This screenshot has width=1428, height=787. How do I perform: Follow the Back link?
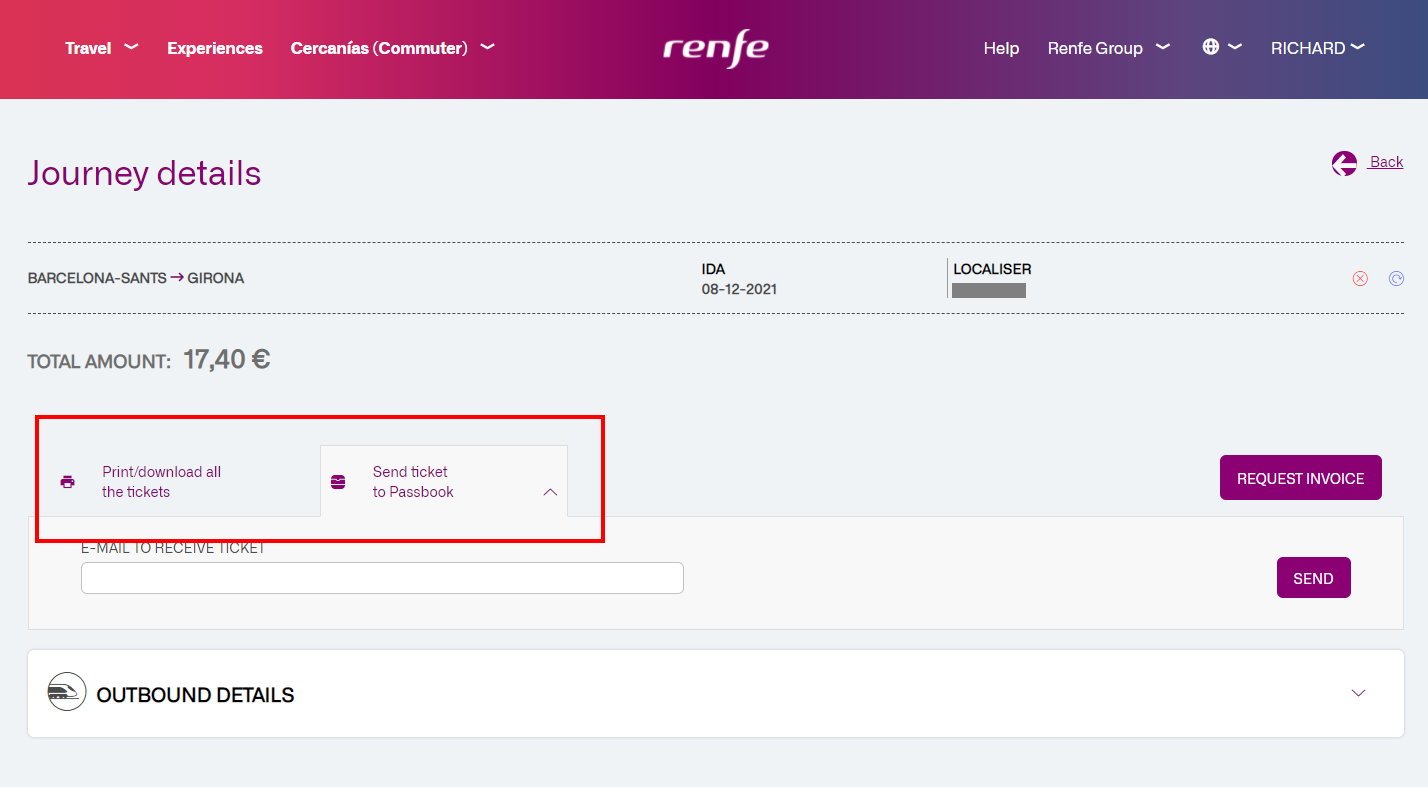(1385, 161)
